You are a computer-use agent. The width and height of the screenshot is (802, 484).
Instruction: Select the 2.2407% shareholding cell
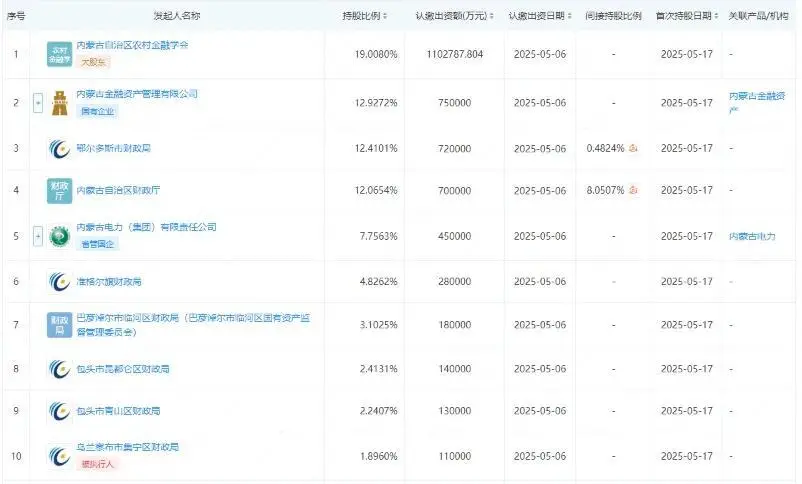click(x=378, y=411)
